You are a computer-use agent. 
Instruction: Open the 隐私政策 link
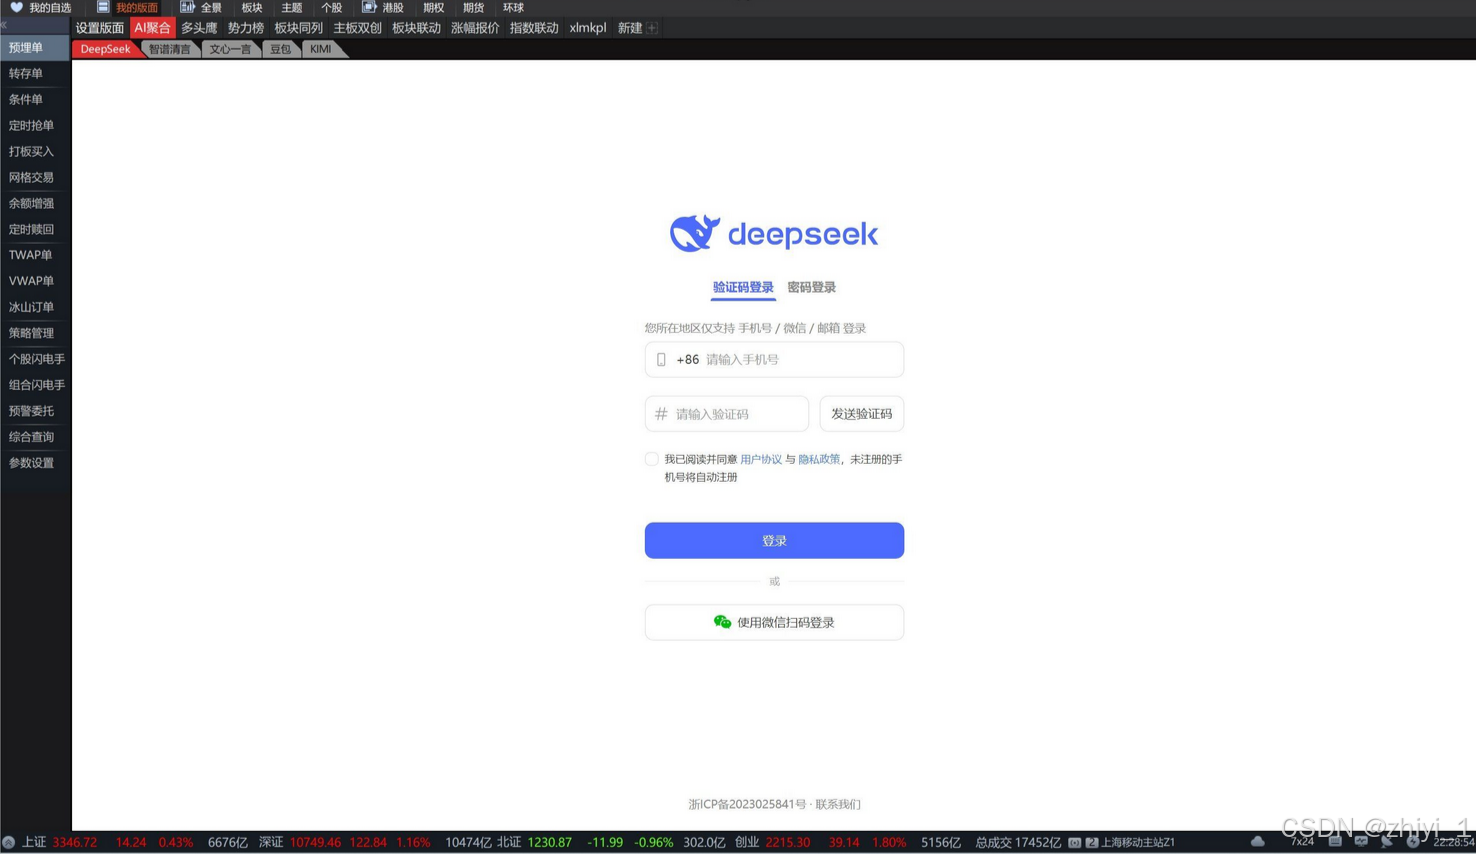[819, 459]
